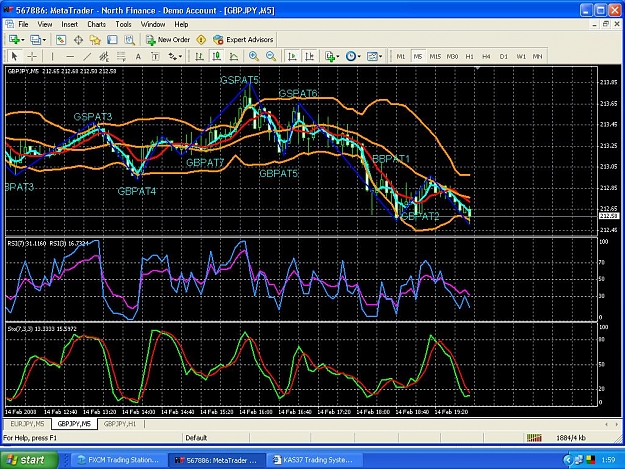The image size is (625, 469).
Task: Click the GBPJPY,M5 chart tab
Action: pos(74,424)
